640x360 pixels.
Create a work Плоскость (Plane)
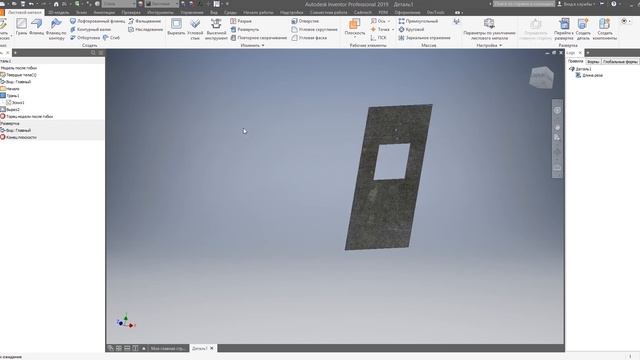[355, 27]
